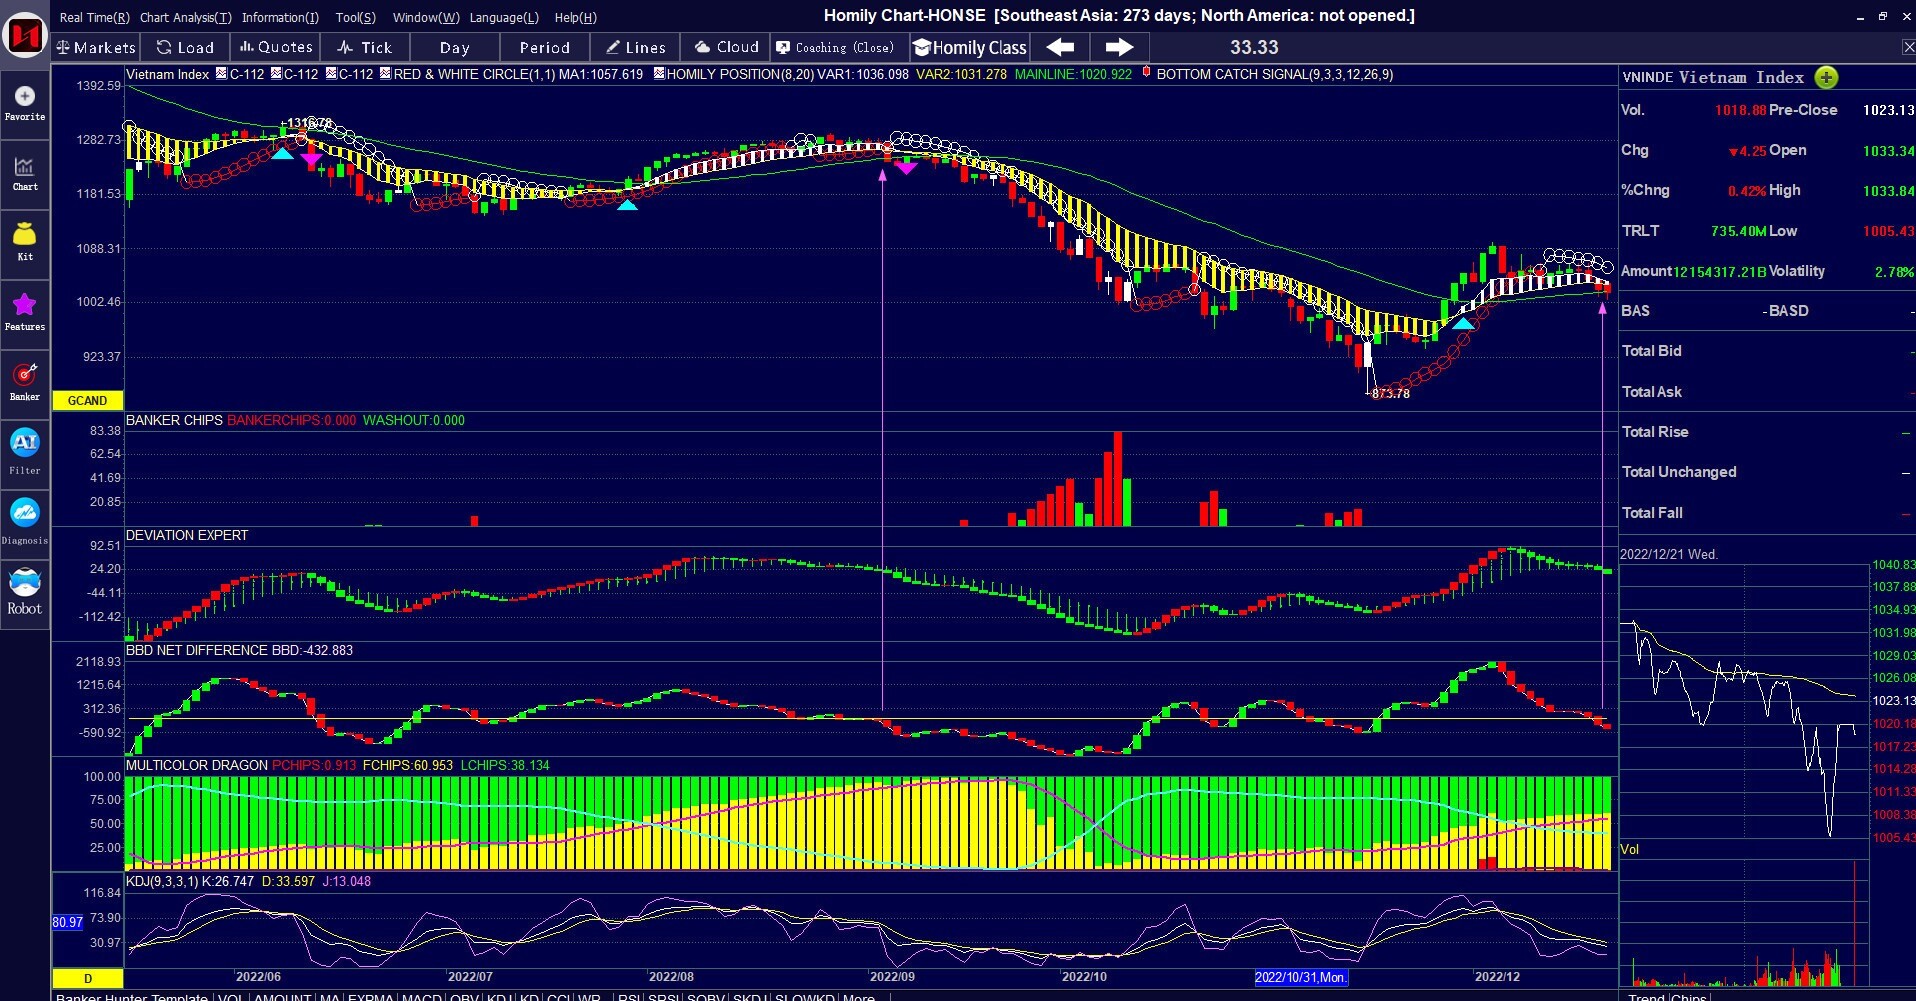The height and width of the screenshot is (1001, 1916).
Task: Open the Favorite sidebar panel
Action: [x=25, y=103]
